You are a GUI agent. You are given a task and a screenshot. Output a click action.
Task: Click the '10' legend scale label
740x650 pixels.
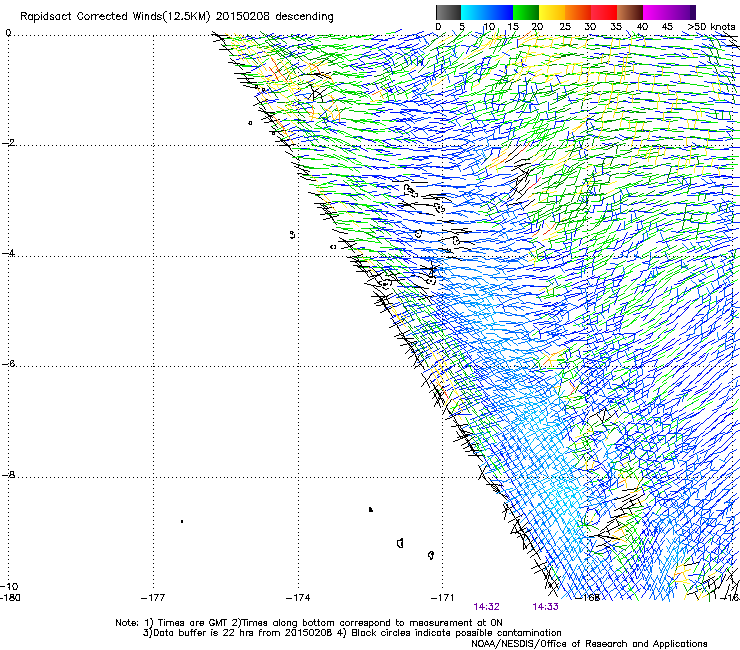[x=489, y=27]
